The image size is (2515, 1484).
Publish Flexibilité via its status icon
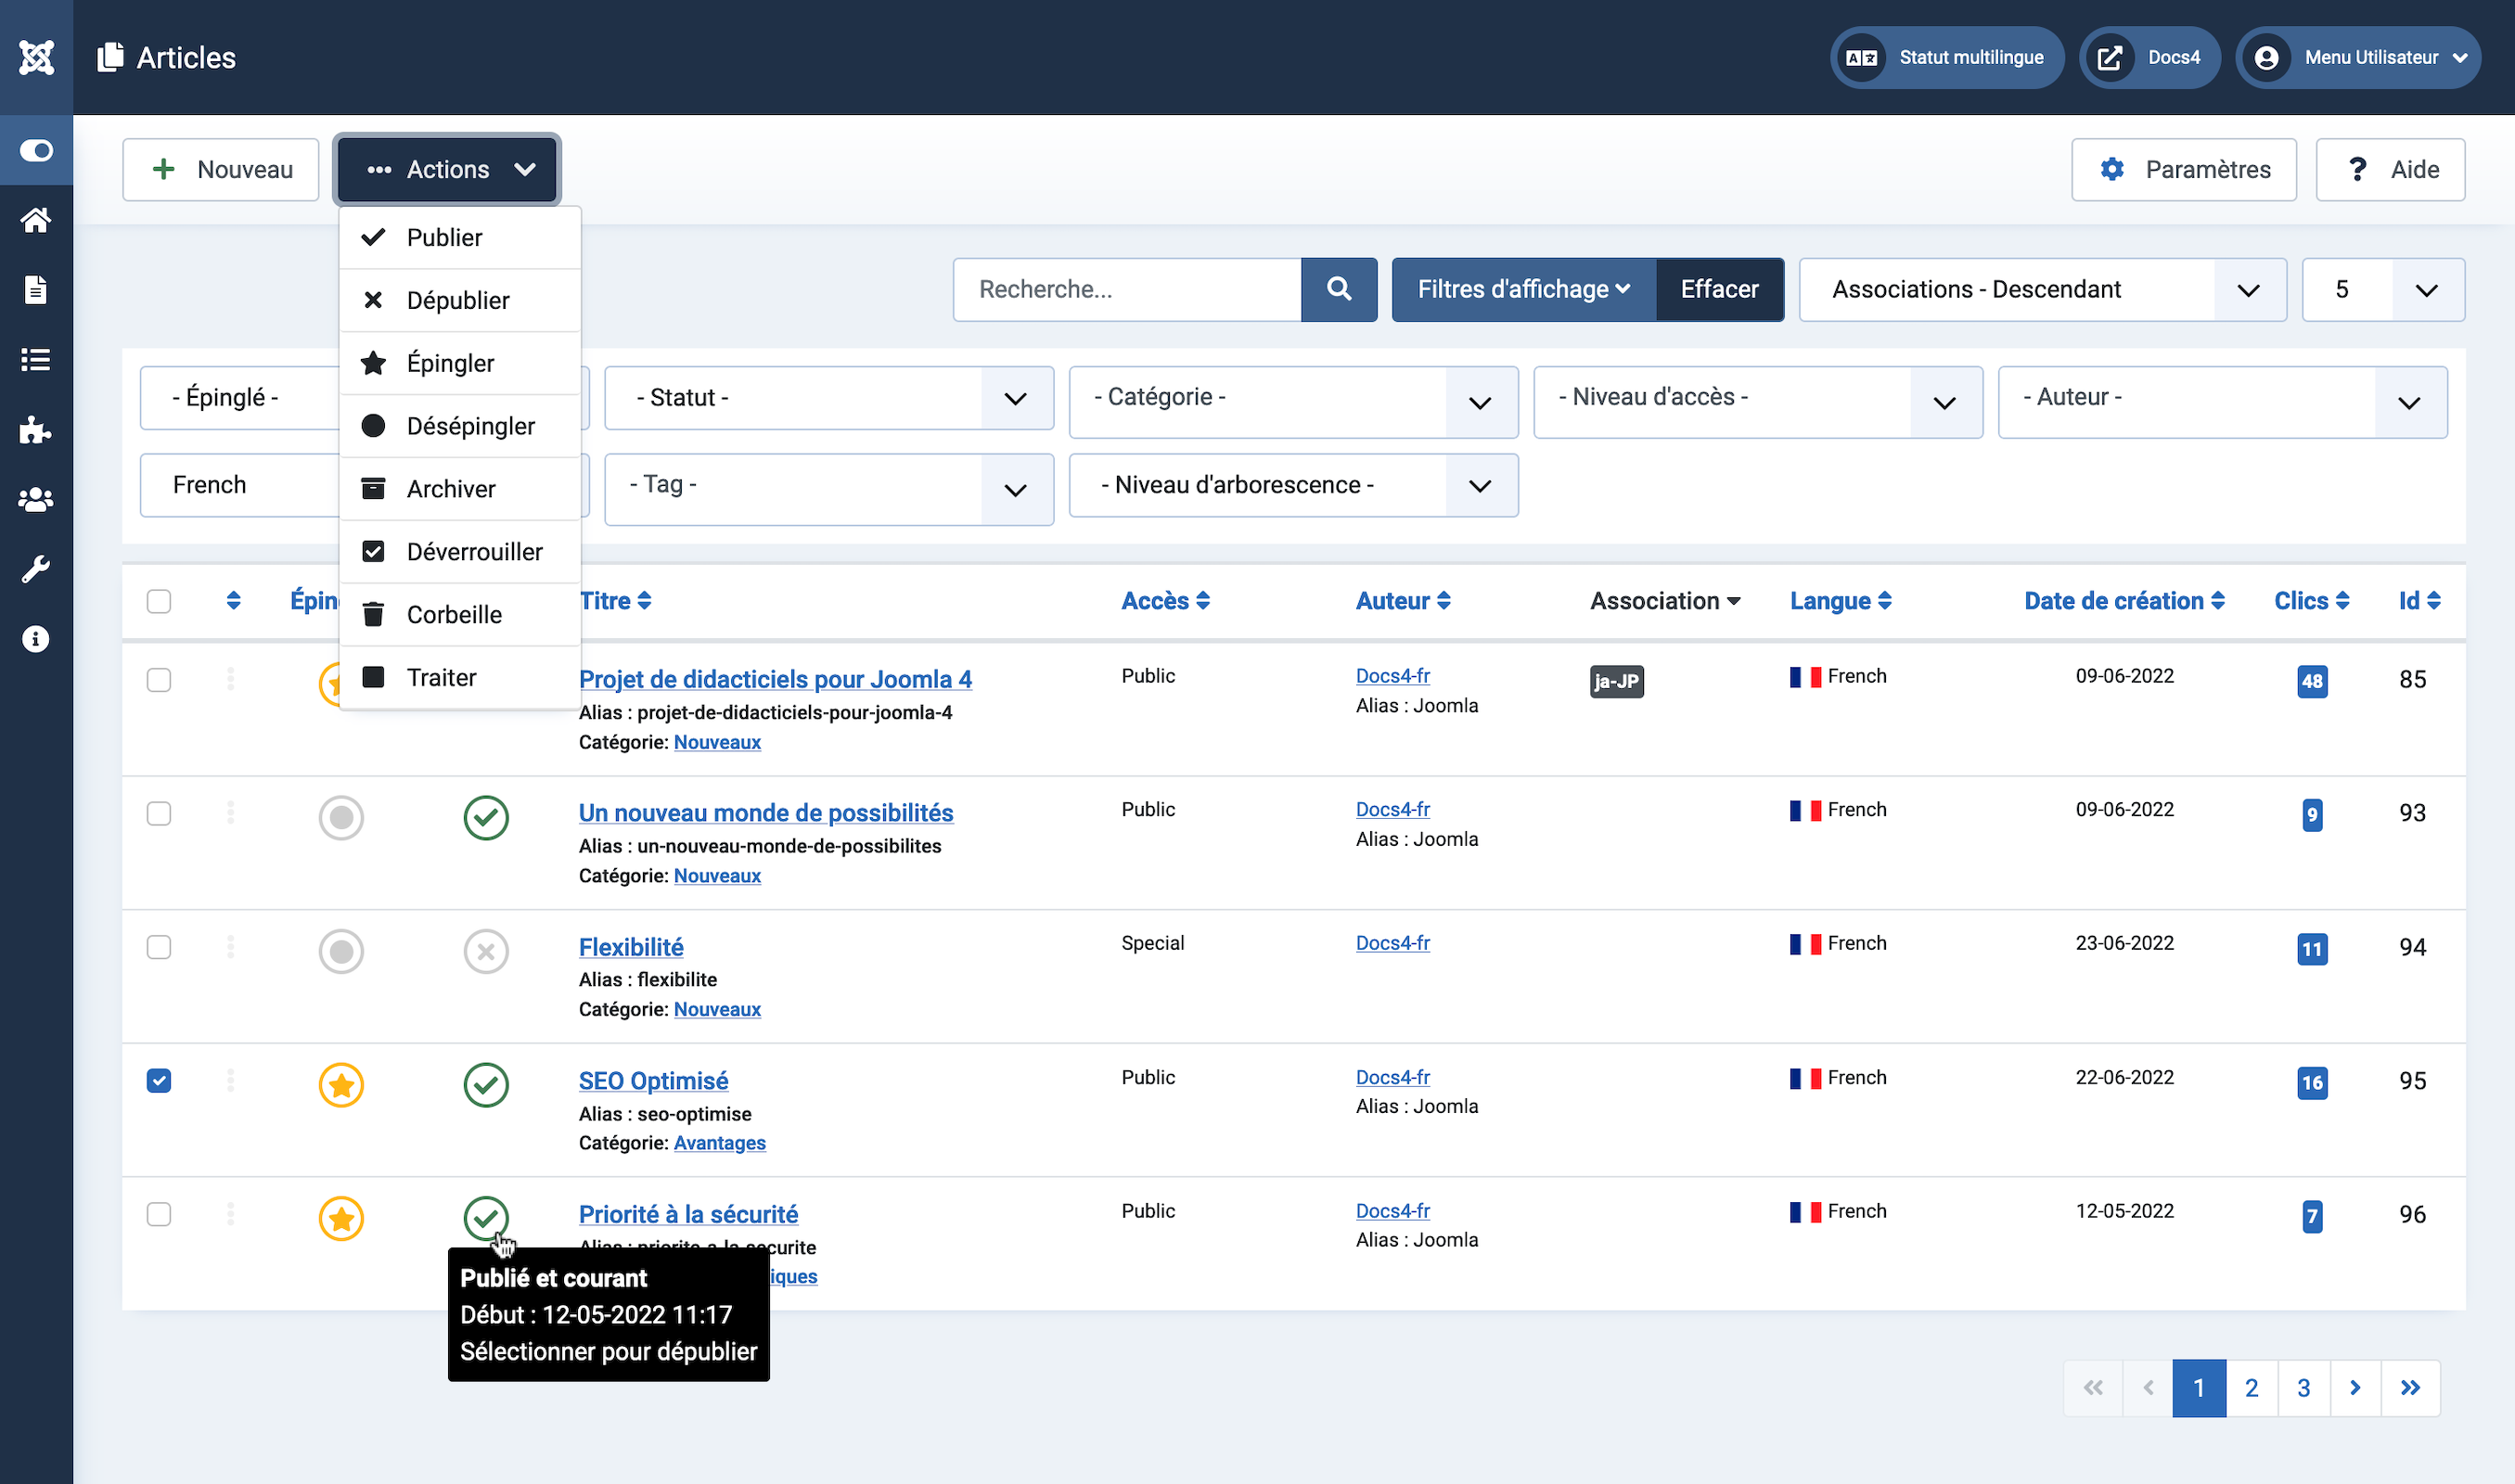(486, 951)
